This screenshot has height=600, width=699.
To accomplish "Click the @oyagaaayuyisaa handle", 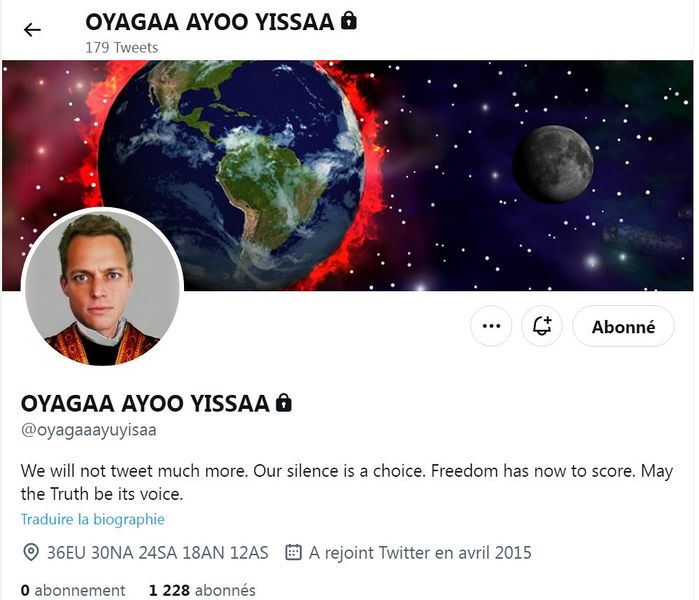I will pos(89,430).
